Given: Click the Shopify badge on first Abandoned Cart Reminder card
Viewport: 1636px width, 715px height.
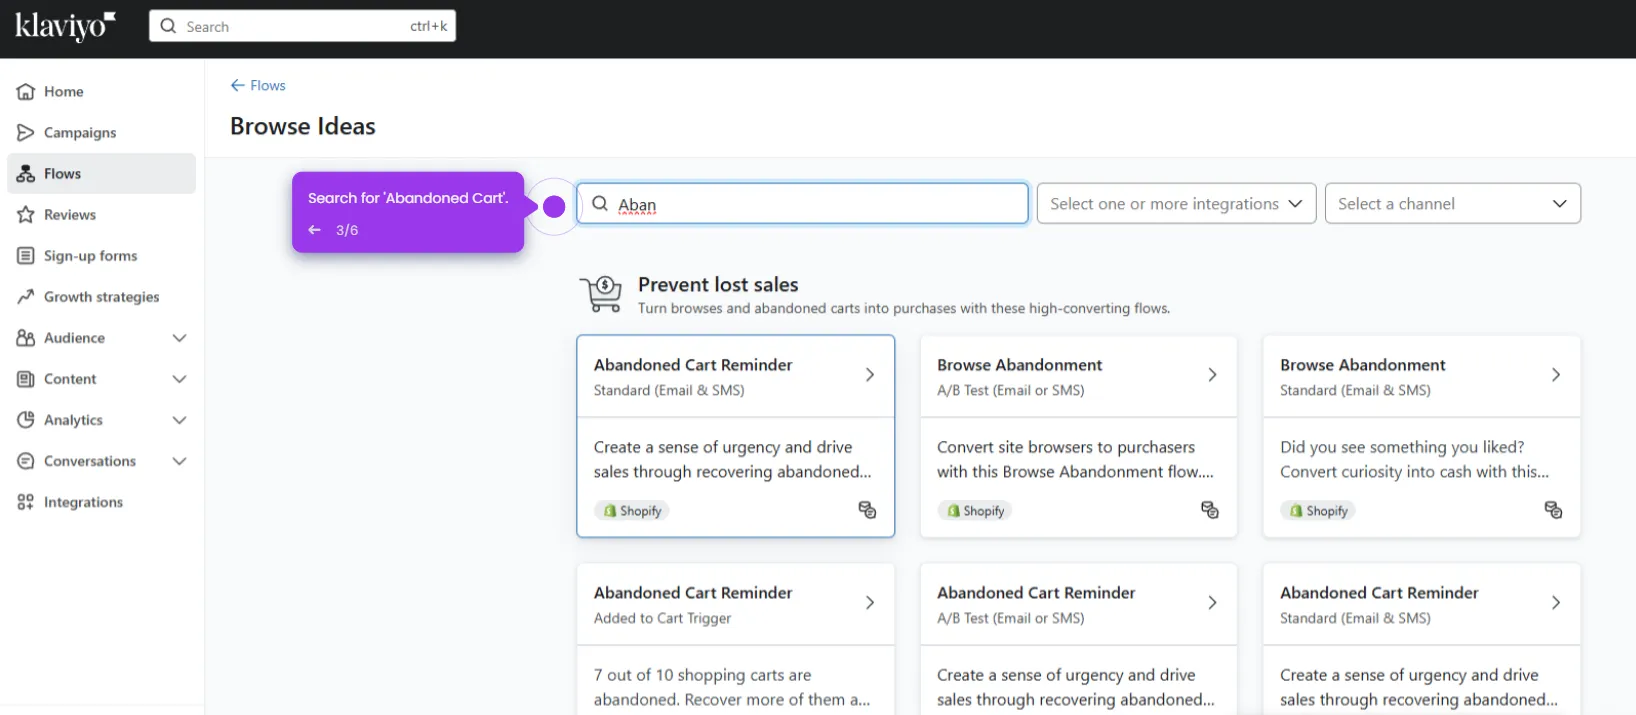Looking at the screenshot, I should coord(632,511).
